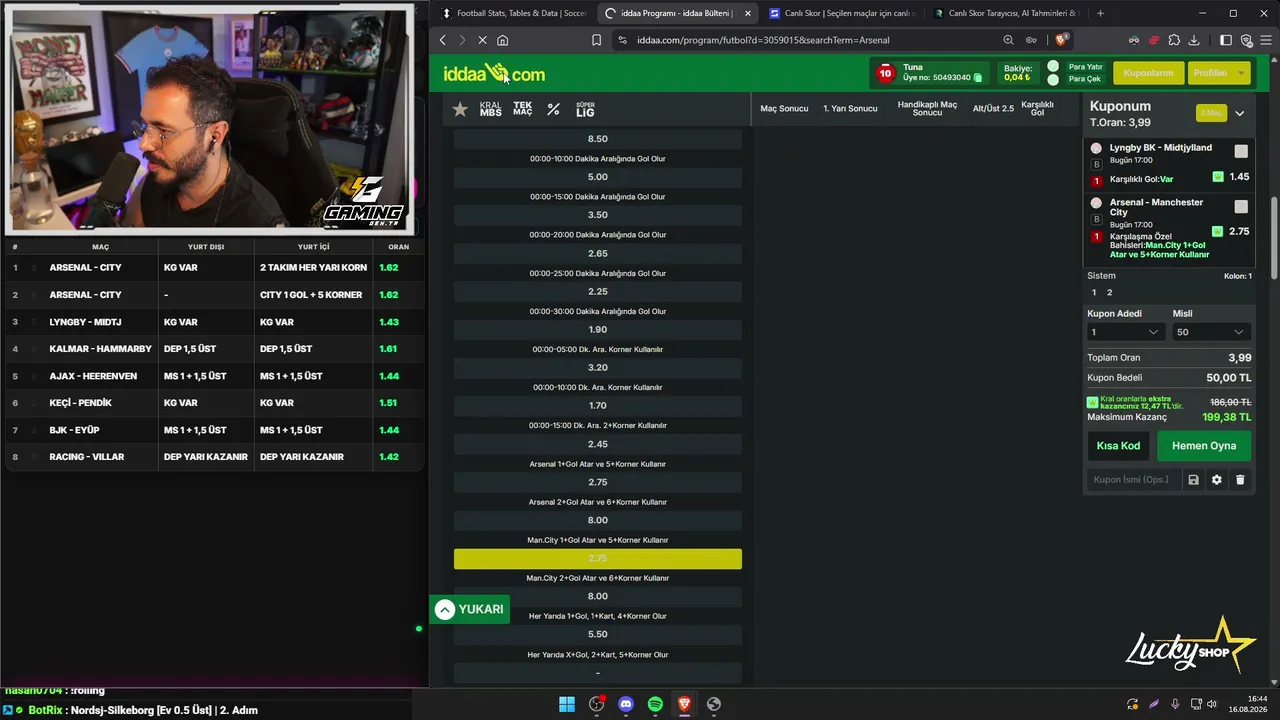This screenshot has height=720, width=1280.
Task: Open Spotify from the taskbar
Action: (655, 704)
